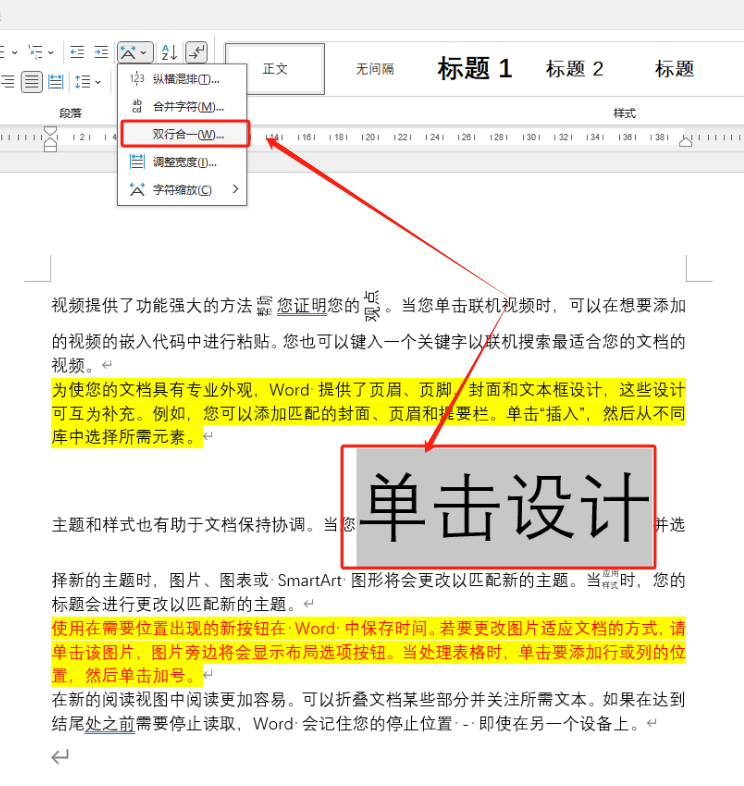Click the 纵横混排 123 icon in menu
Image resolution: width=744 pixels, height=786 pixels.
tap(137, 79)
